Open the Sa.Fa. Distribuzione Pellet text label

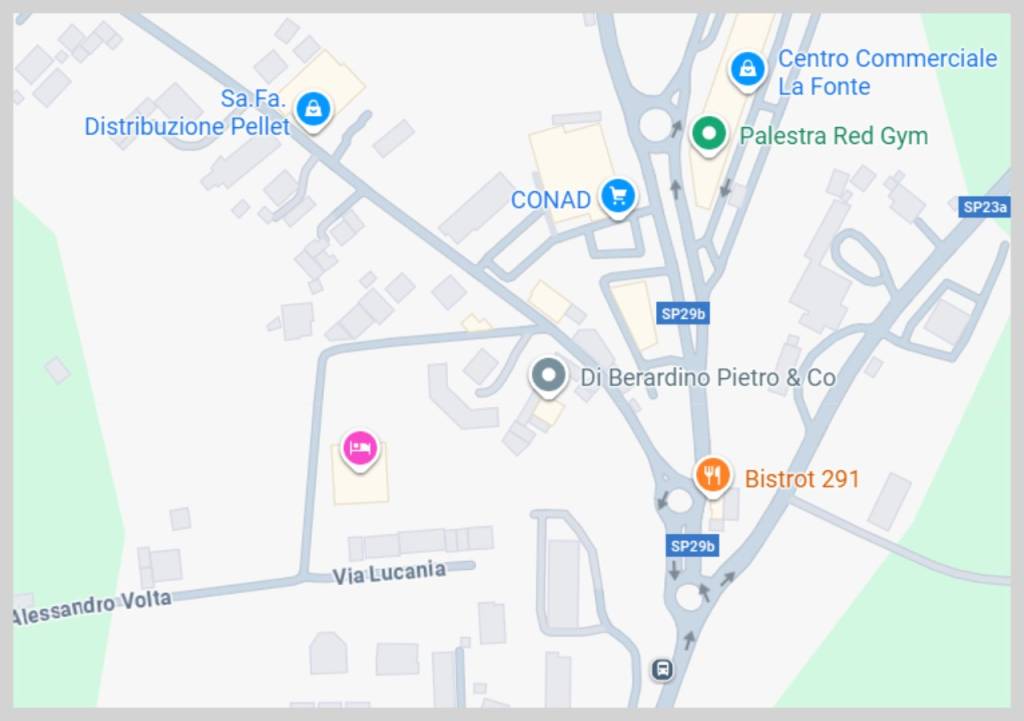pos(187,112)
